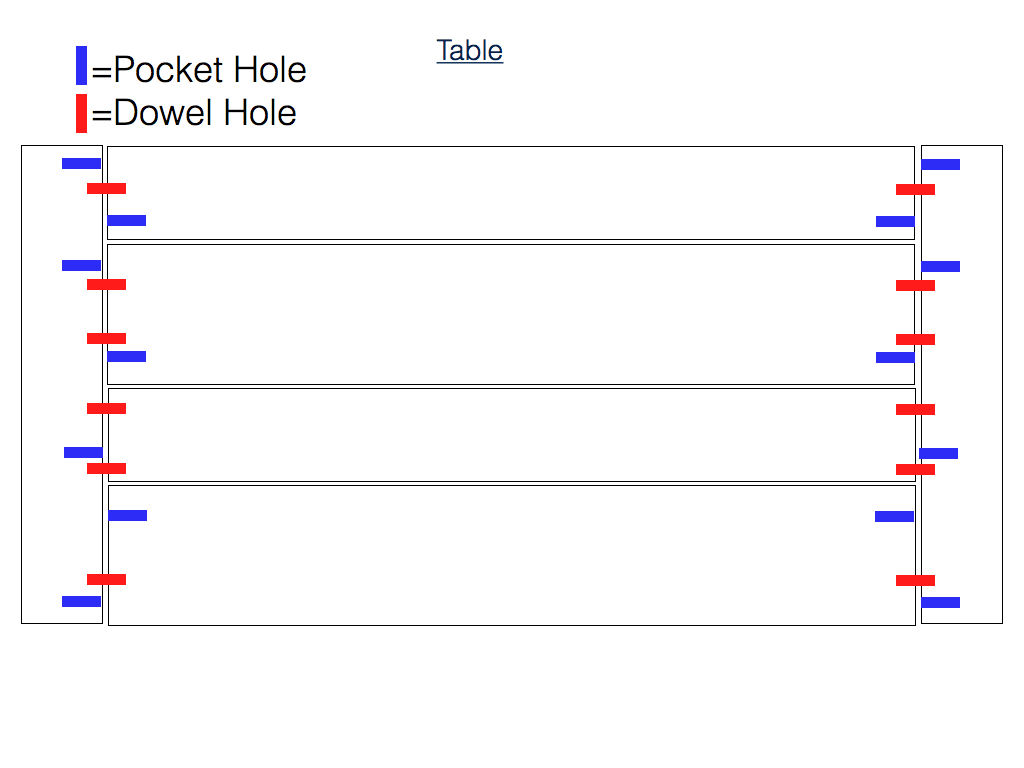Viewport: 1024px width, 768px height.
Task: Click bottommost red dowel marker on right side
Action: coord(916,581)
